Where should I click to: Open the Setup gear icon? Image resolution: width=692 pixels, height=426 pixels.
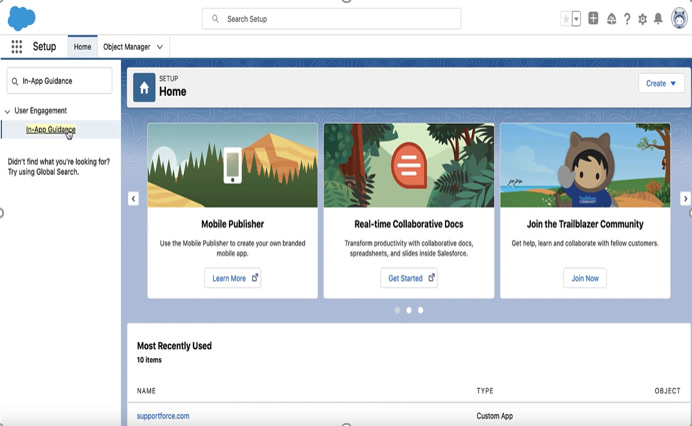pyautogui.click(x=642, y=19)
